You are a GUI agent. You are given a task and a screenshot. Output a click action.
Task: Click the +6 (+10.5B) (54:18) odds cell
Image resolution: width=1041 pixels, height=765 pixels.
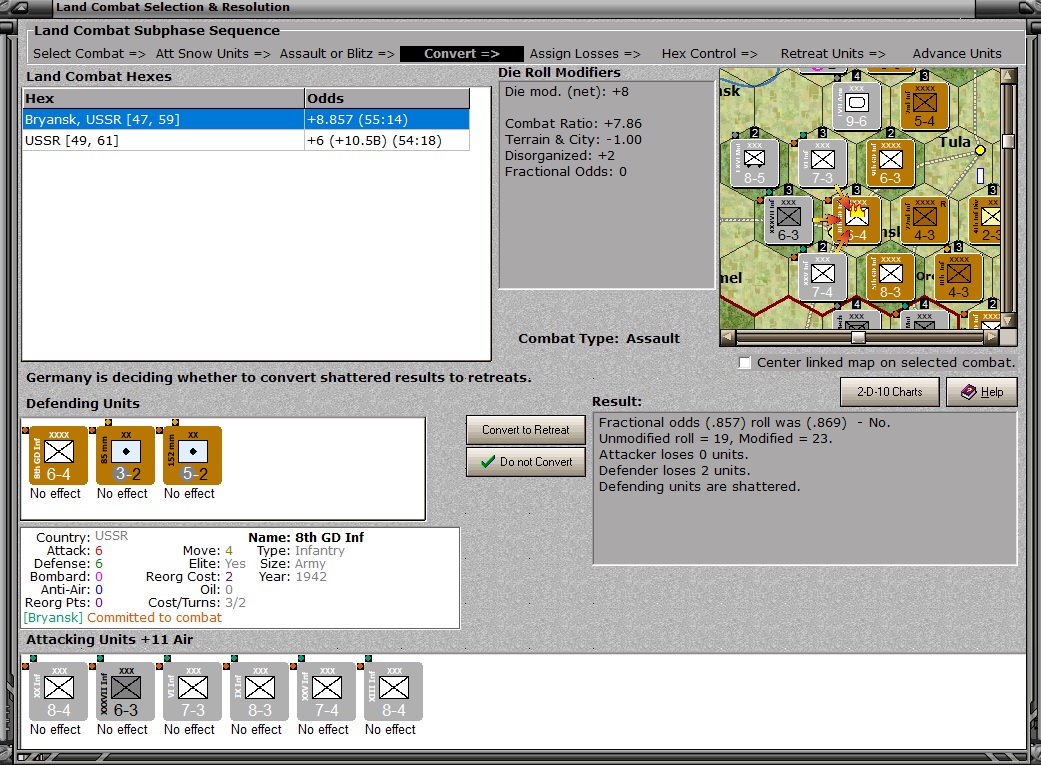coord(387,141)
